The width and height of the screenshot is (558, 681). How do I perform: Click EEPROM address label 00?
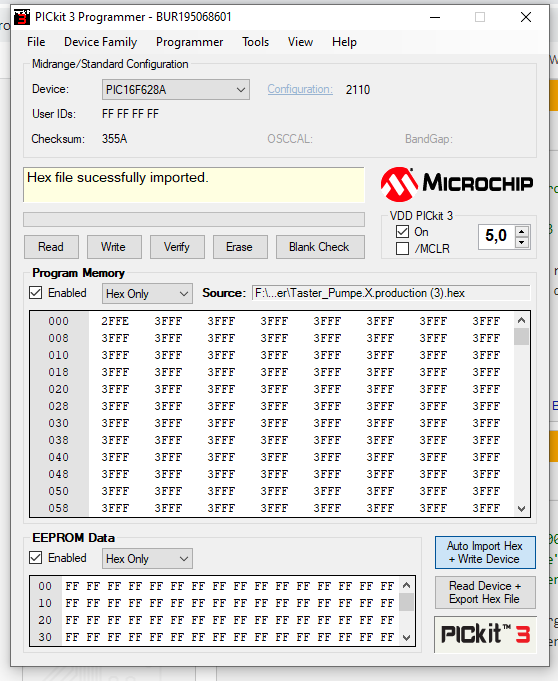45,586
